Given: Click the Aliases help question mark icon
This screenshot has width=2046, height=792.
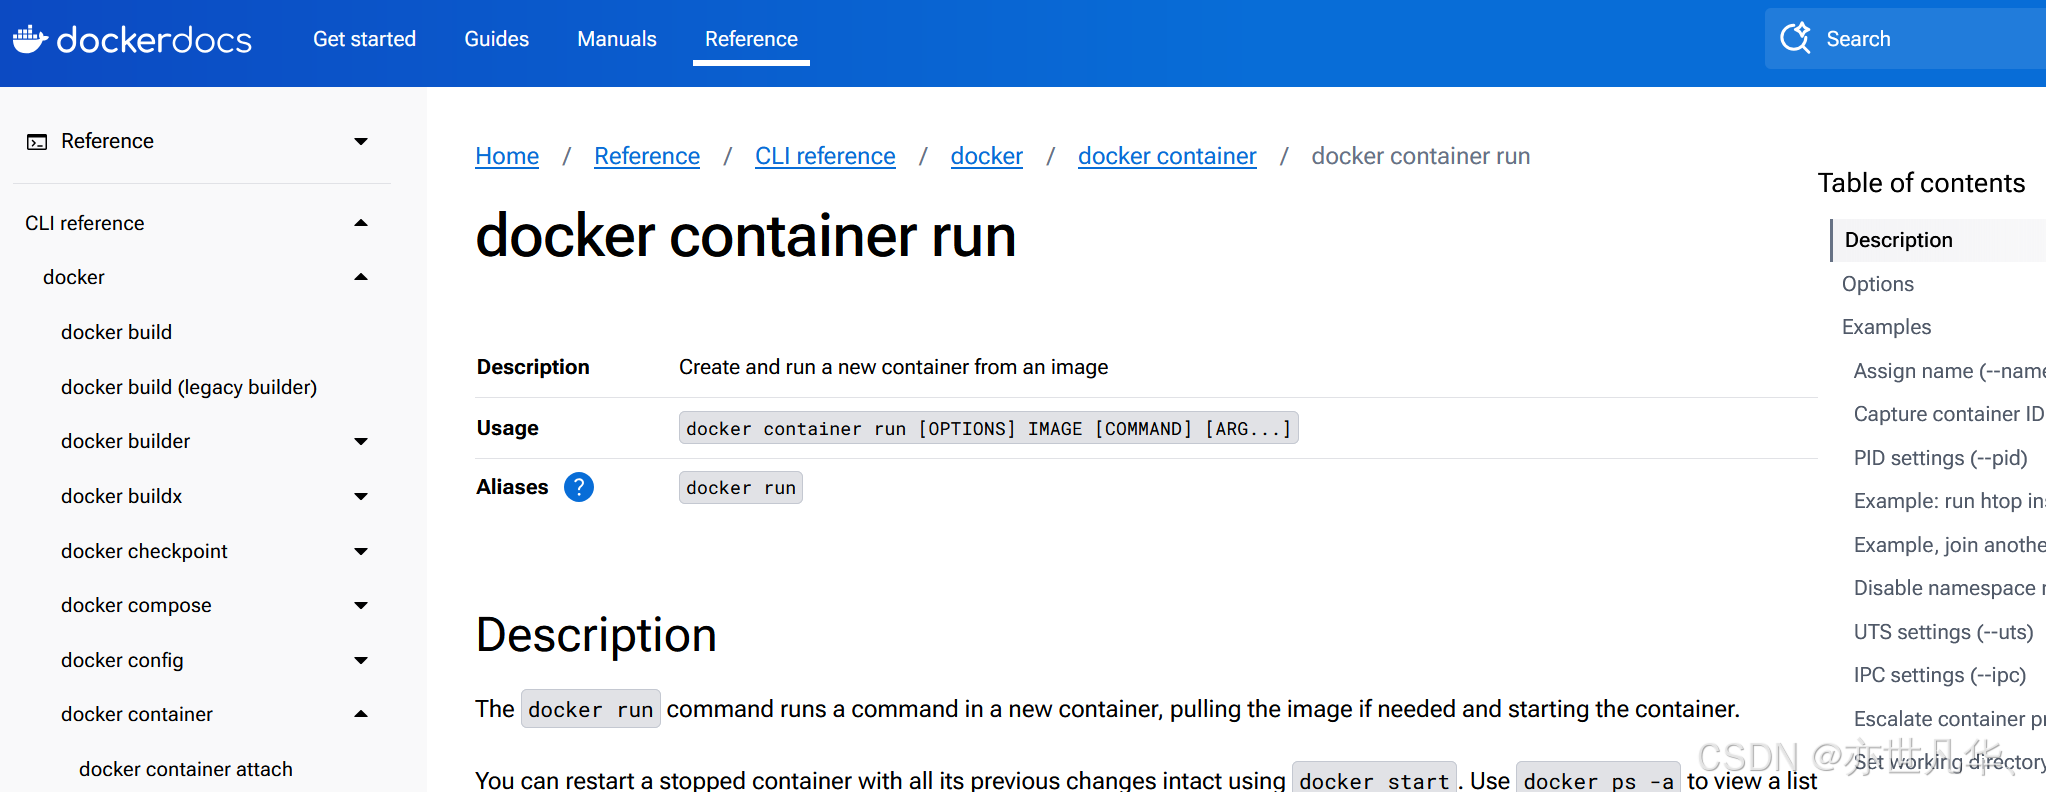Looking at the screenshot, I should (x=579, y=487).
